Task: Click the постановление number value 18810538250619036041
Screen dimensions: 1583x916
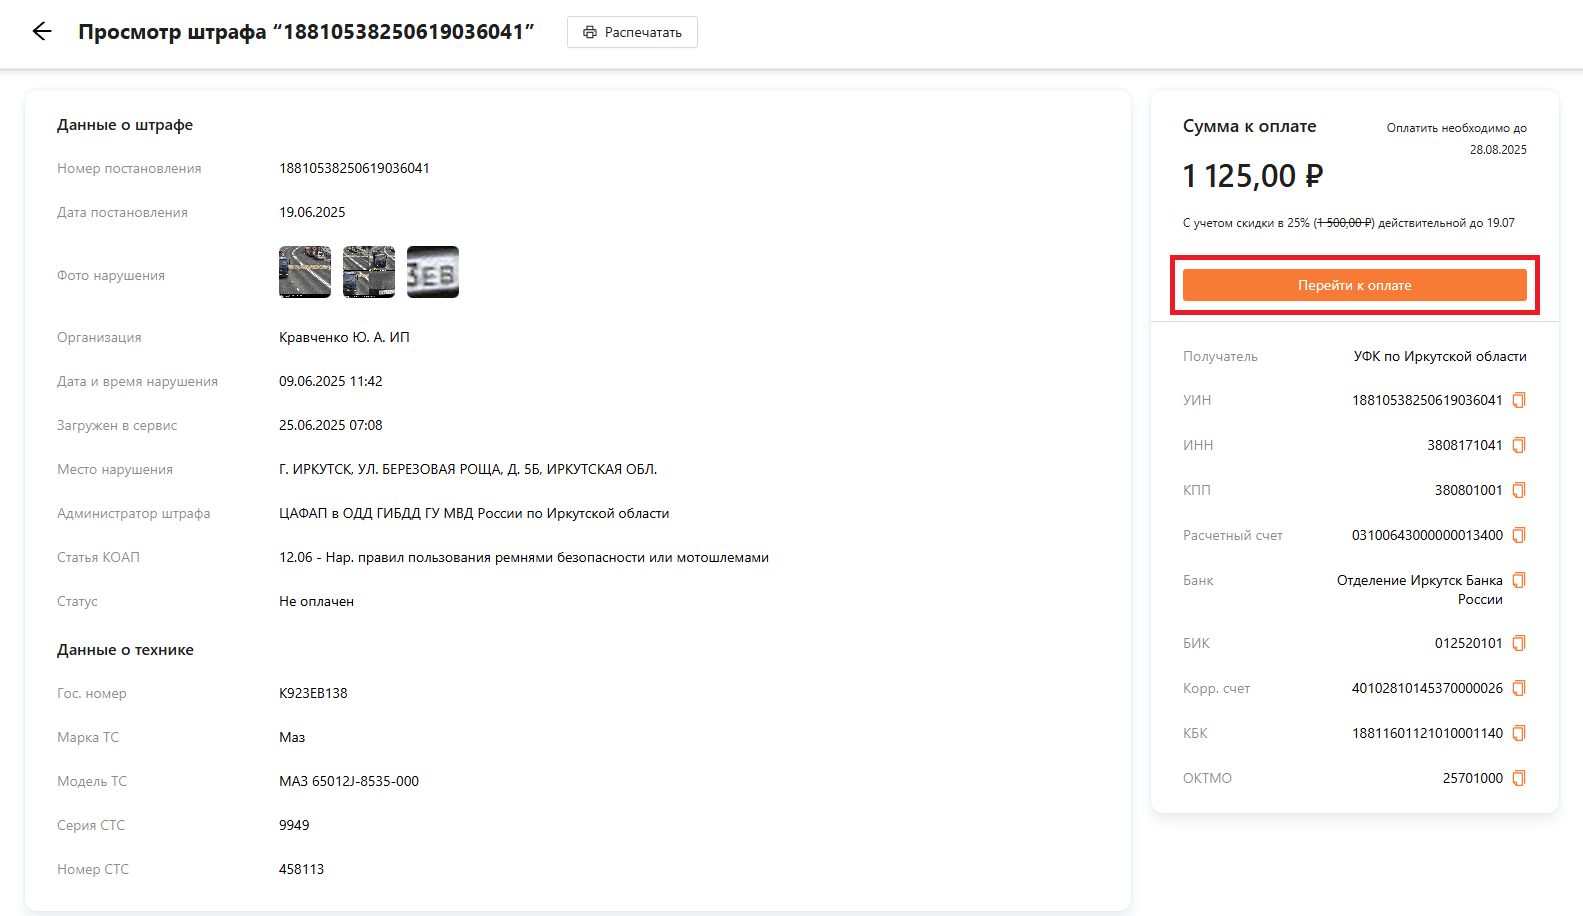Action: [x=354, y=168]
